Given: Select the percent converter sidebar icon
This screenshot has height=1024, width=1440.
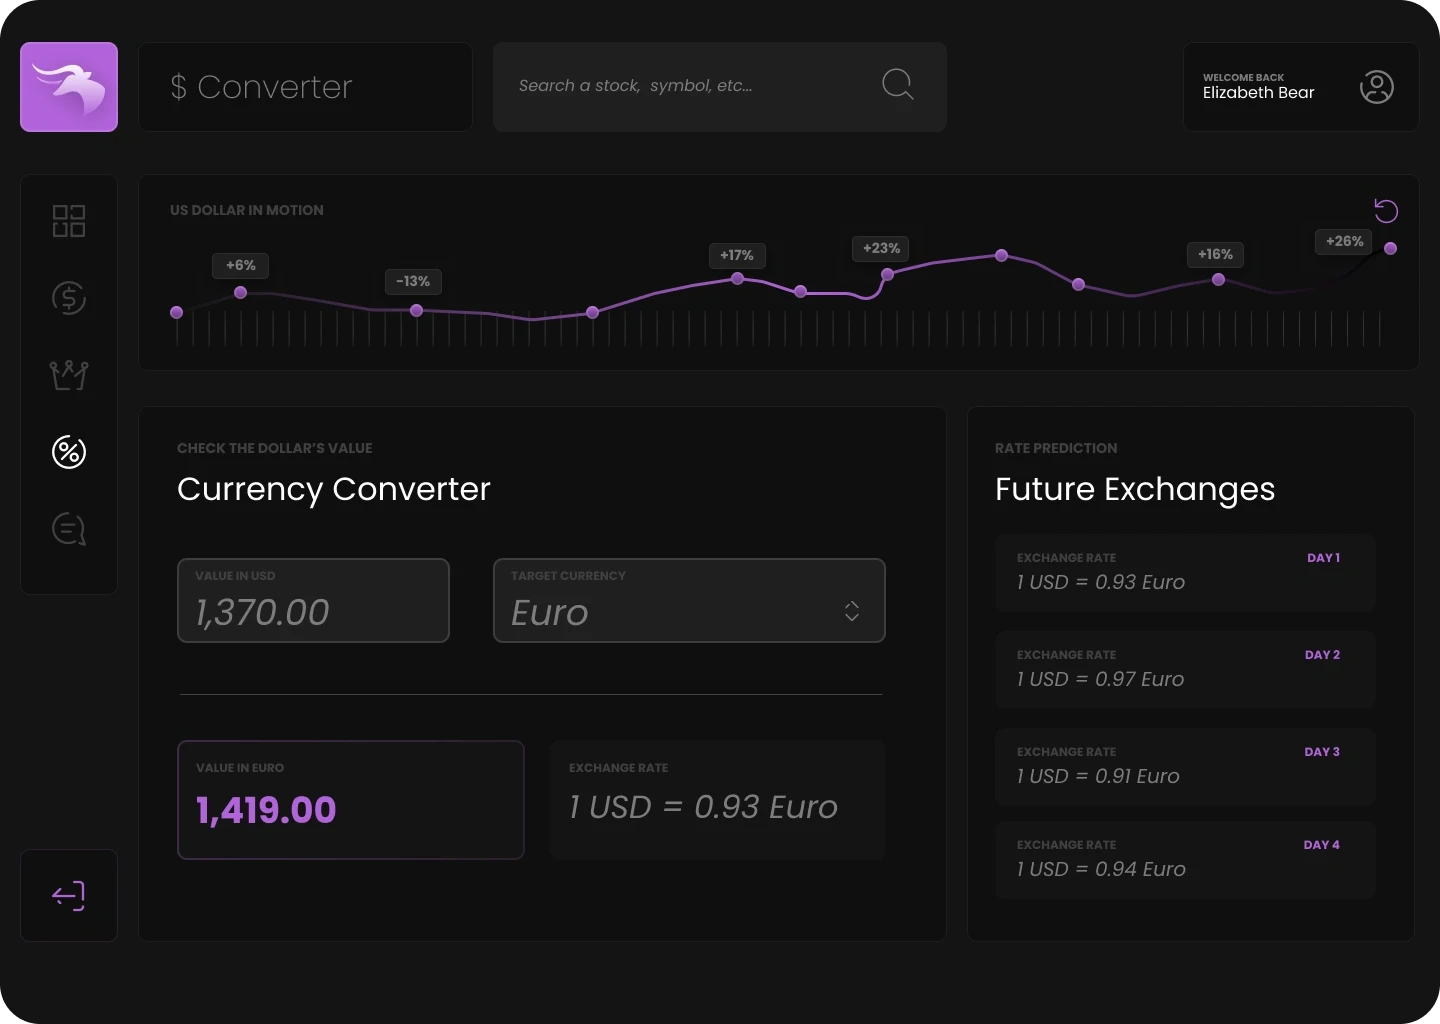Looking at the screenshot, I should (69, 452).
